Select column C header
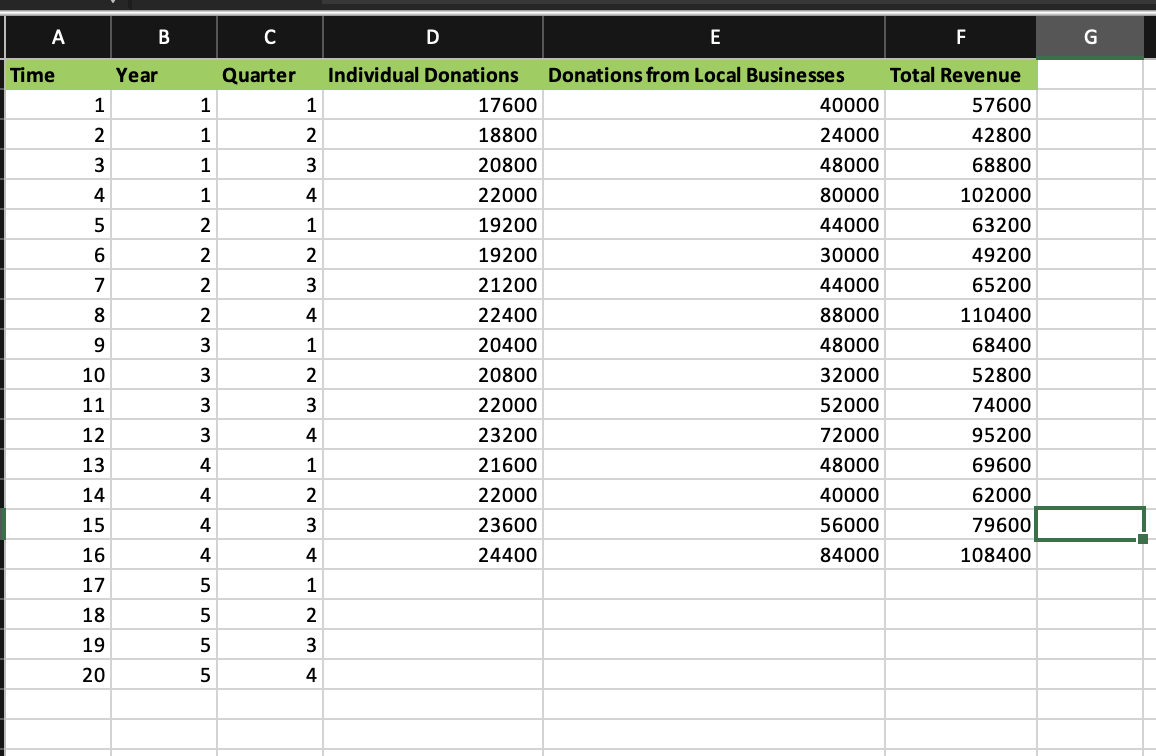The image size is (1156, 756). [270, 37]
